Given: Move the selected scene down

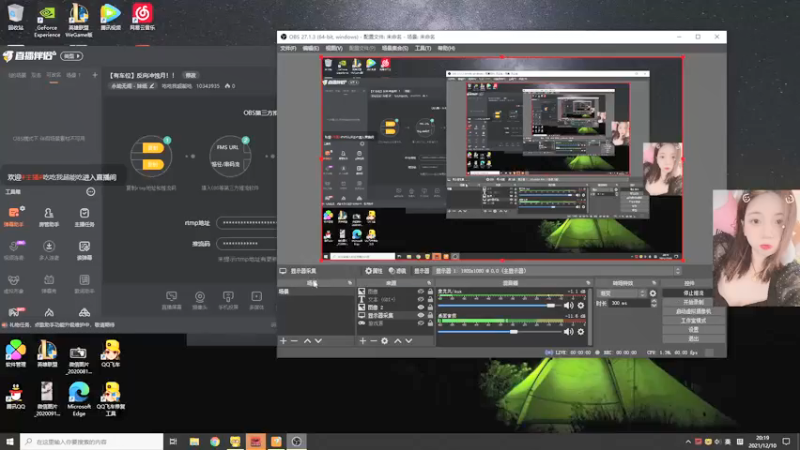Looking at the screenshot, I should 318,341.
